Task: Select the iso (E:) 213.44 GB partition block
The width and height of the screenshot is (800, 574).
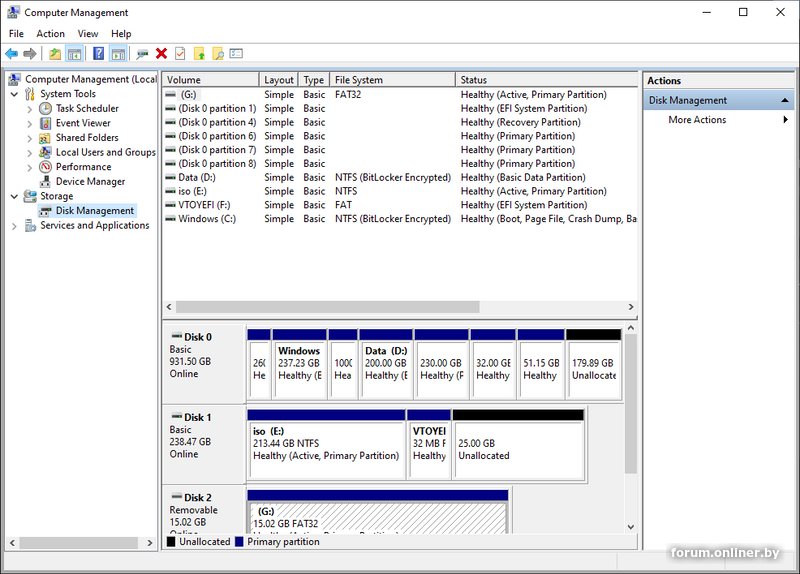Action: pyautogui.click(x=327, y=444)
